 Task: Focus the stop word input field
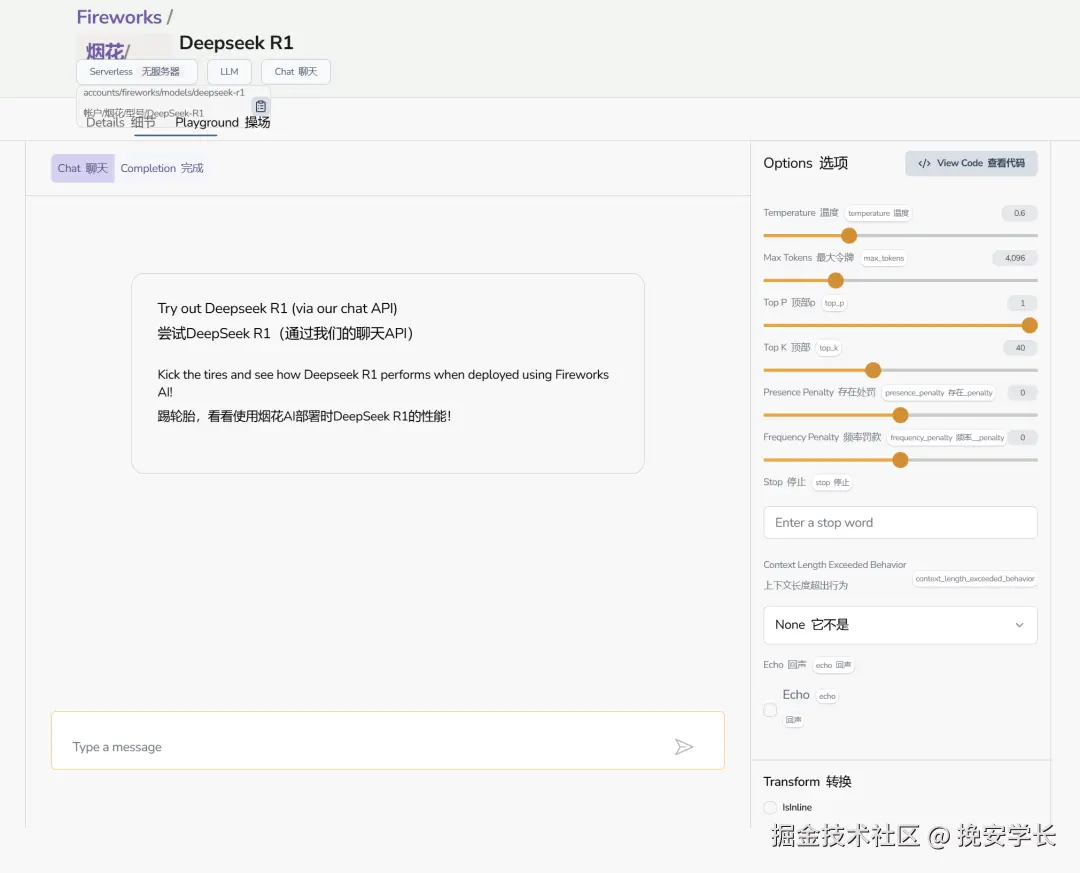click(x=900, y=522)
